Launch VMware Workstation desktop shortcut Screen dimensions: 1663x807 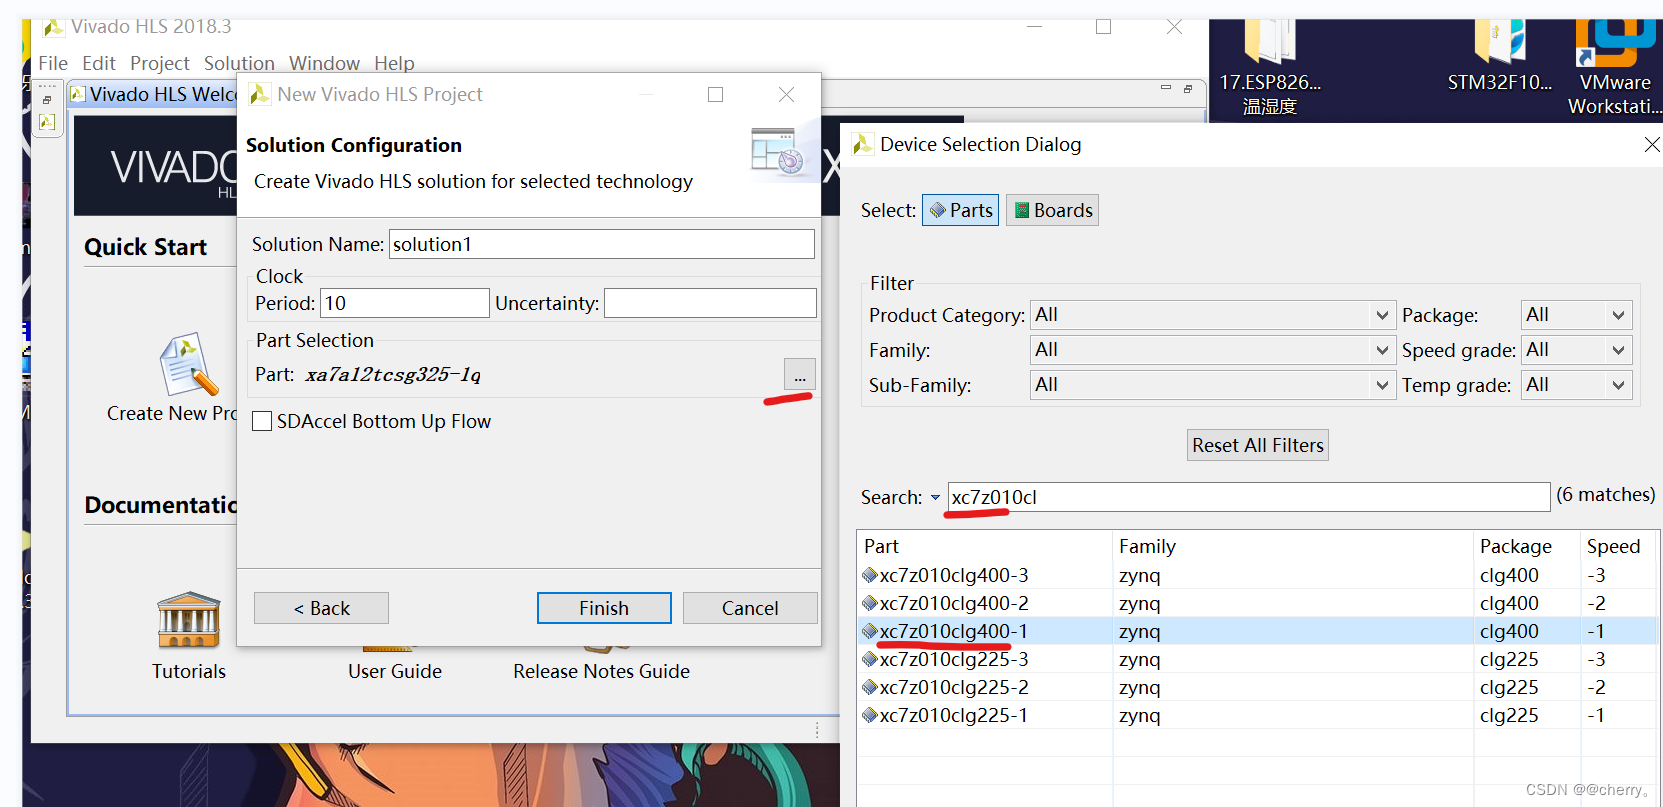click(x=1614, y=65)
